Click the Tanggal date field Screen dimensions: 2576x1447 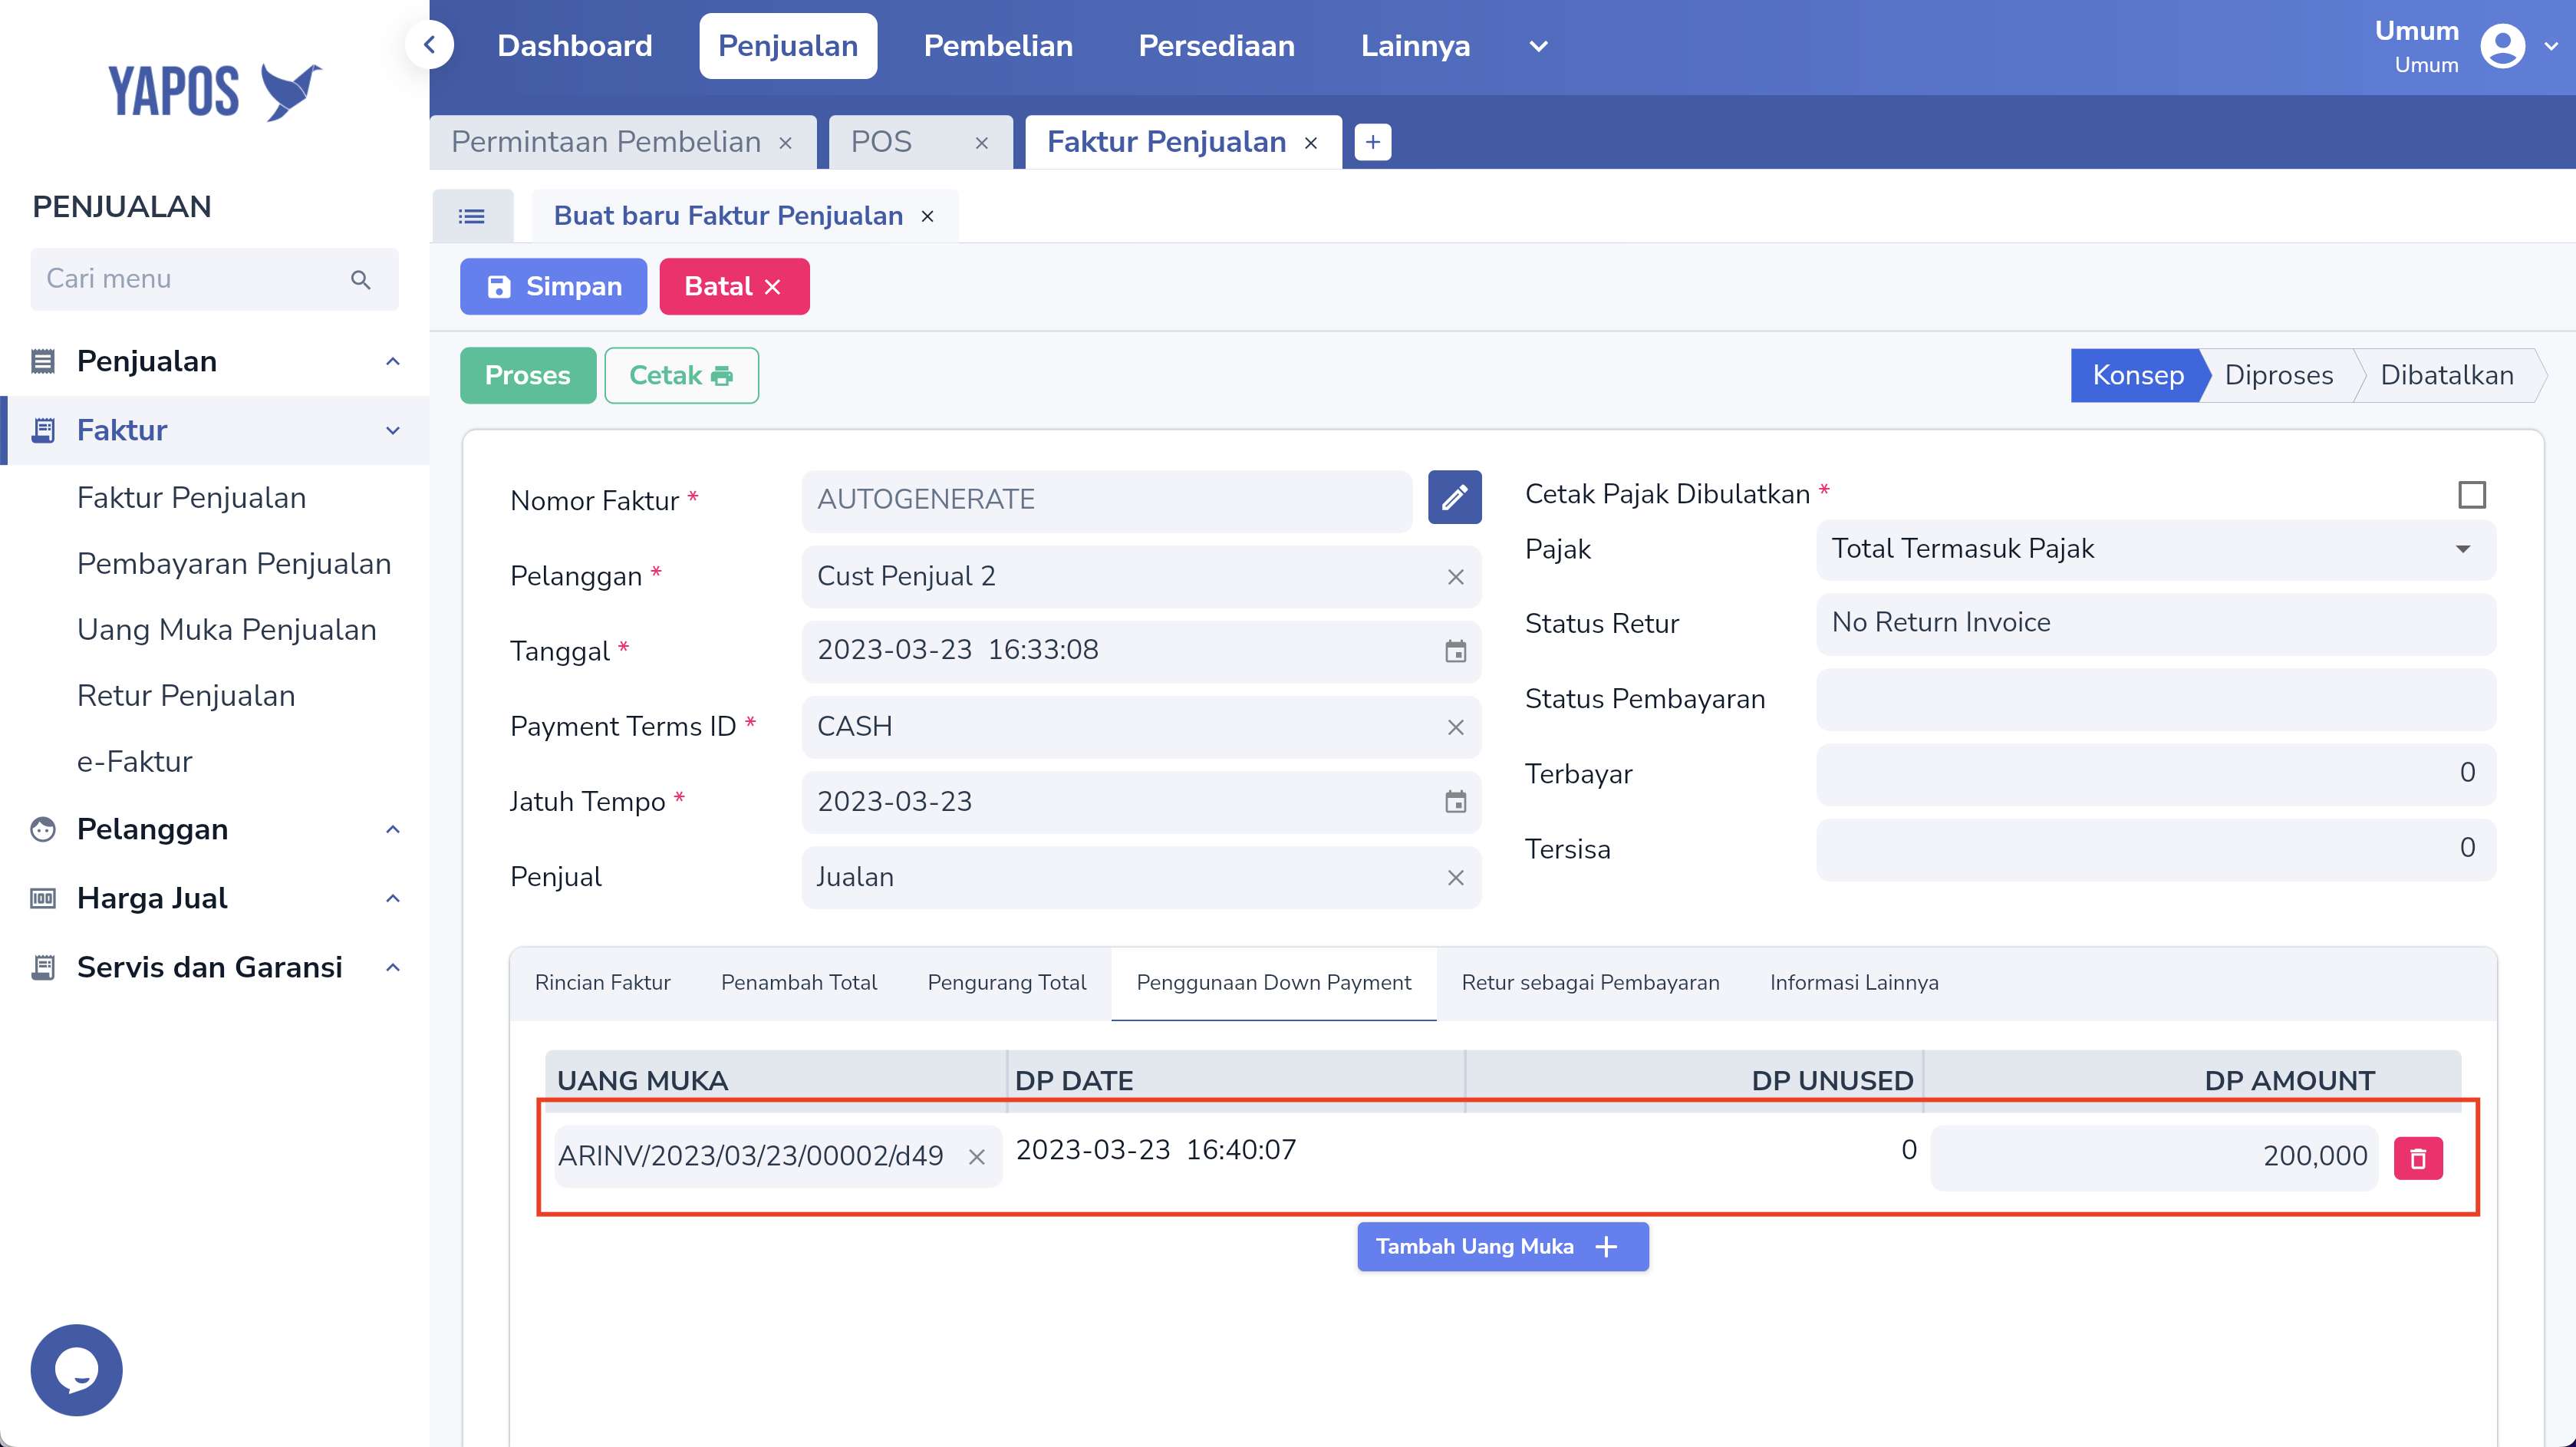click(x=1140, y=651)
